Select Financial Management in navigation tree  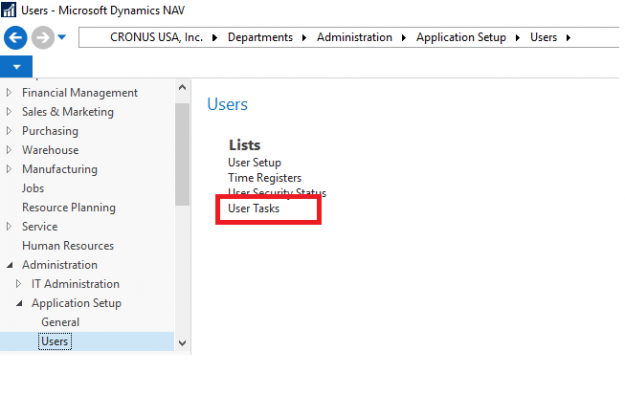click(x=80, y=93)
